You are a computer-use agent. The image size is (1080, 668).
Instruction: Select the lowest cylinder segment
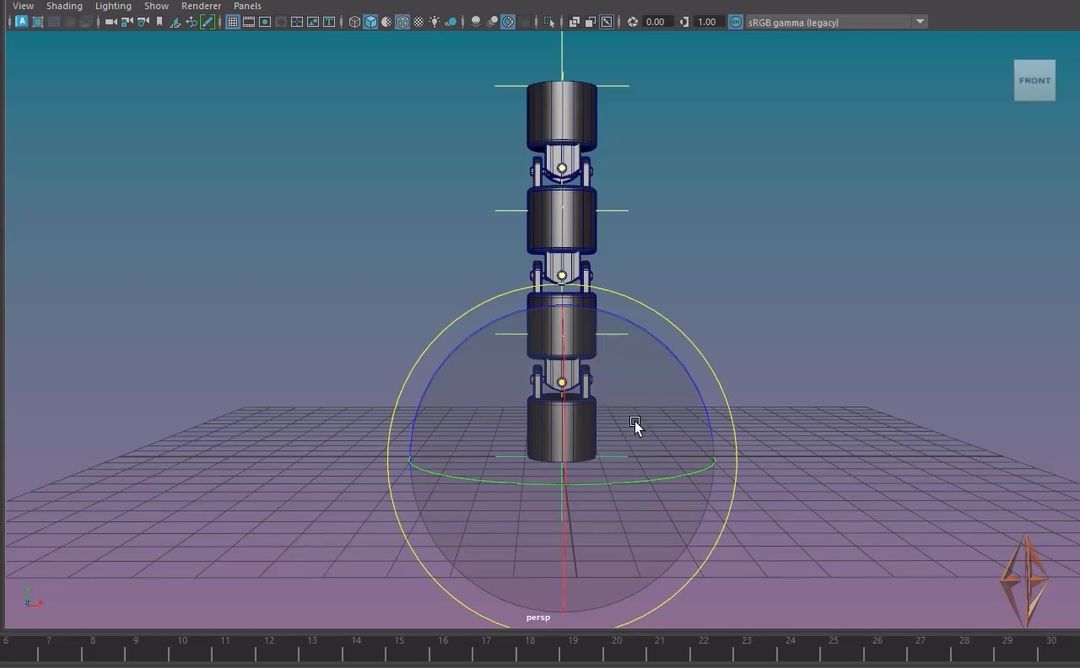pos(562,428)
